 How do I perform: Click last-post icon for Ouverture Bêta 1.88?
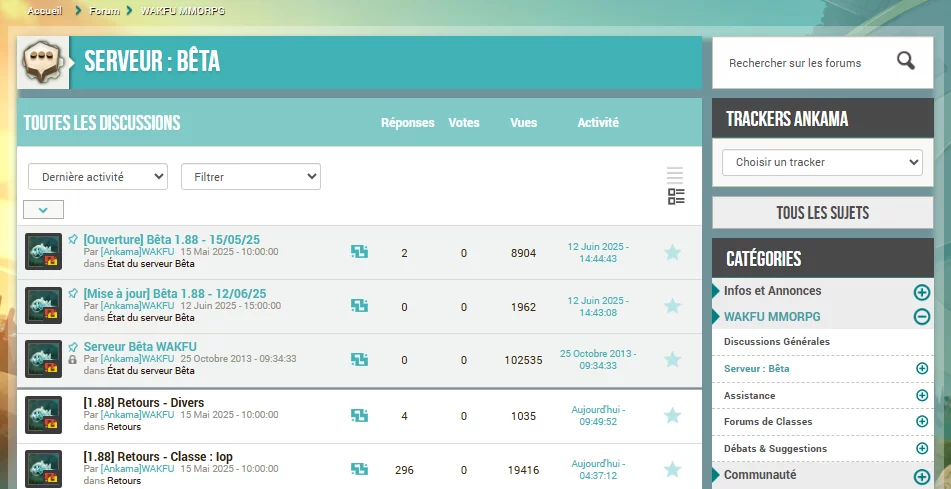pos(359,252)
